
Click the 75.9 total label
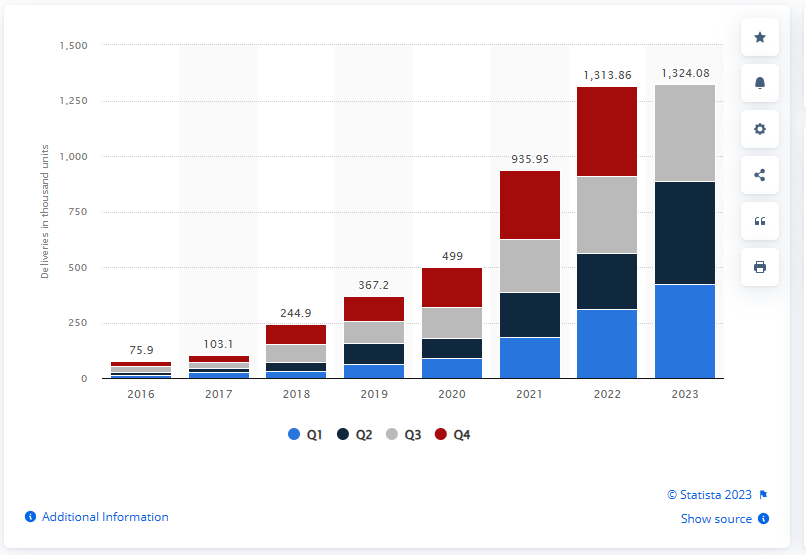[141, 350]
